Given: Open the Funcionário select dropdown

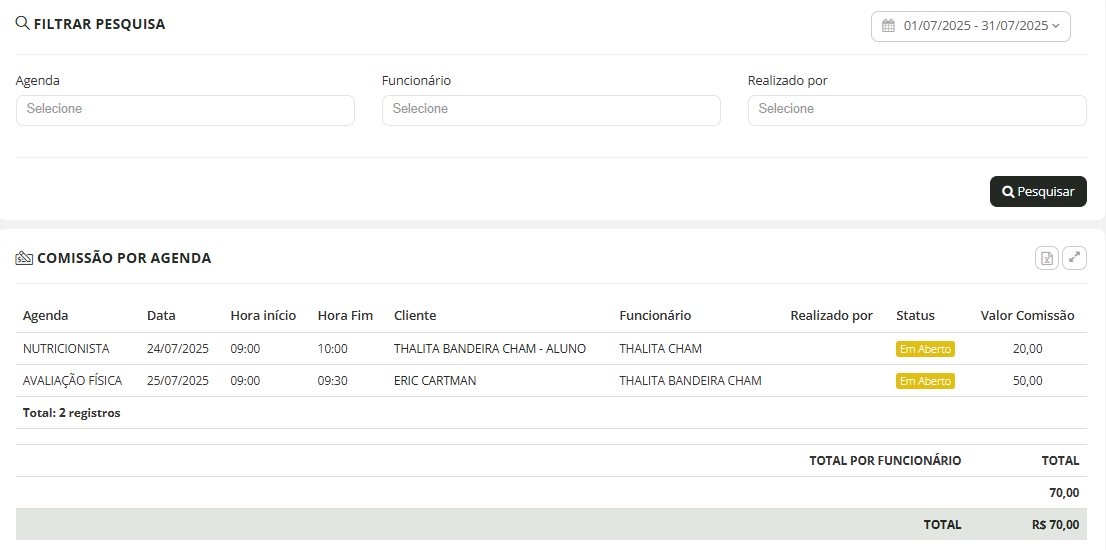Looking at the screenshot, I should click(551, 110).
